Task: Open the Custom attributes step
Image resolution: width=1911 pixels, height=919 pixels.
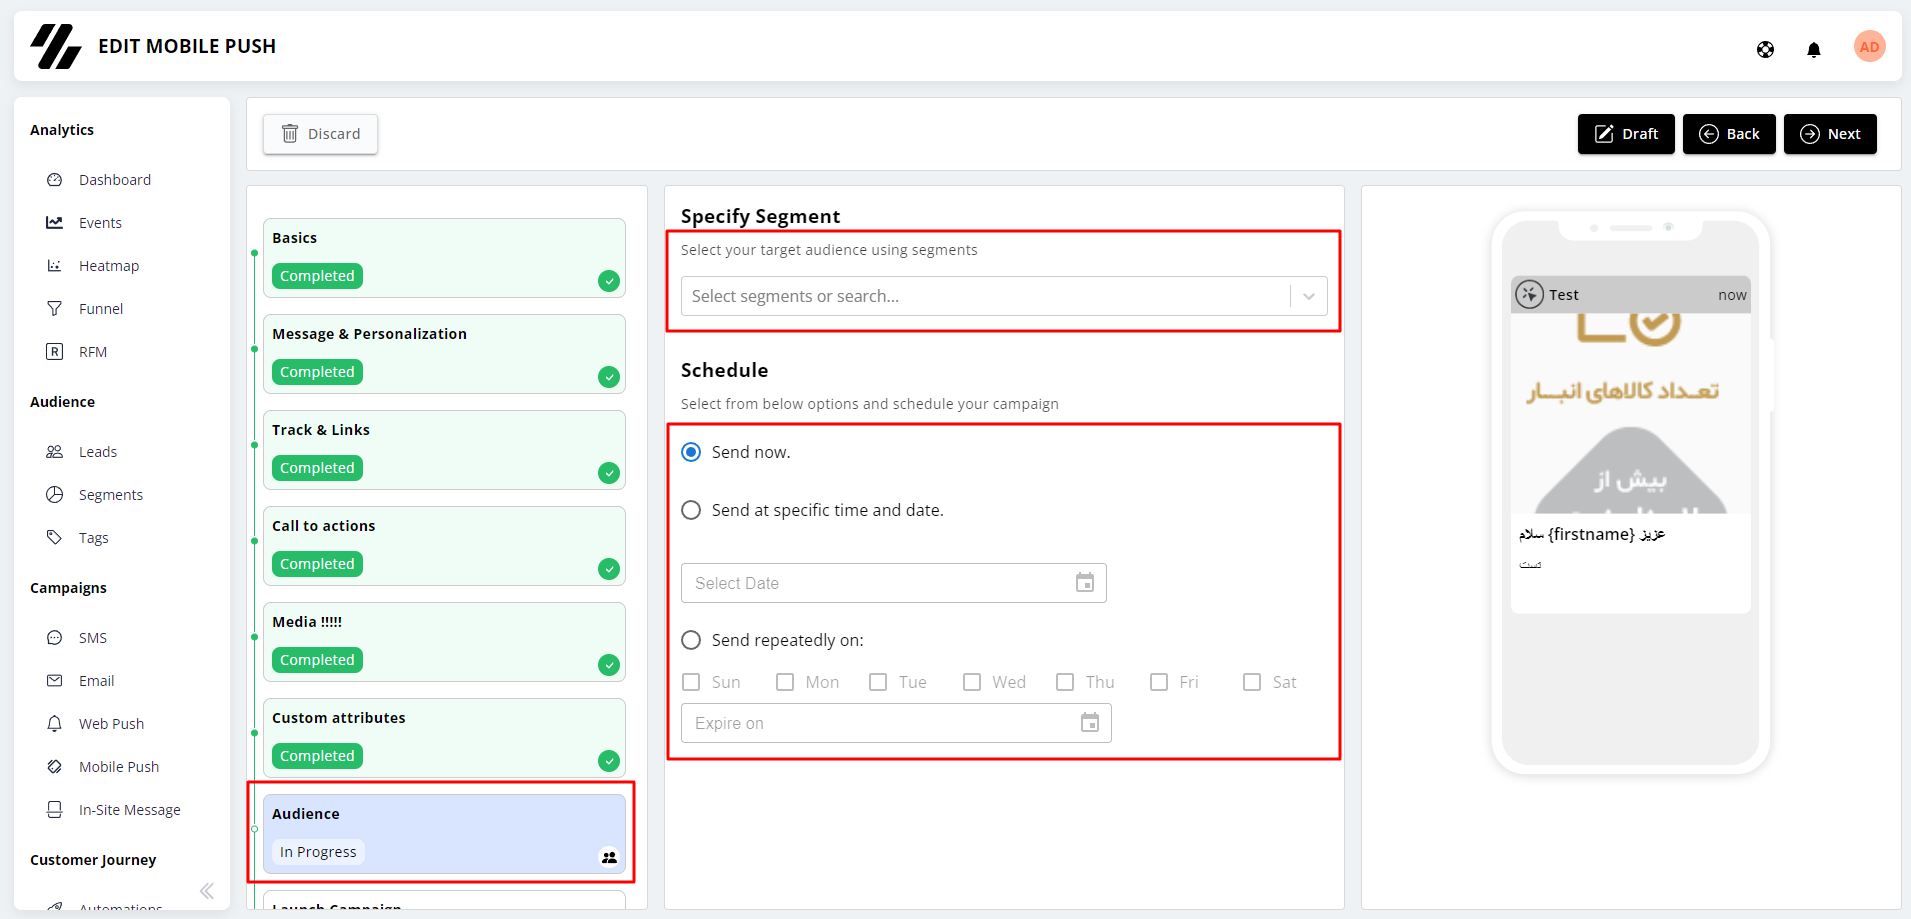Action: (444, 738)
